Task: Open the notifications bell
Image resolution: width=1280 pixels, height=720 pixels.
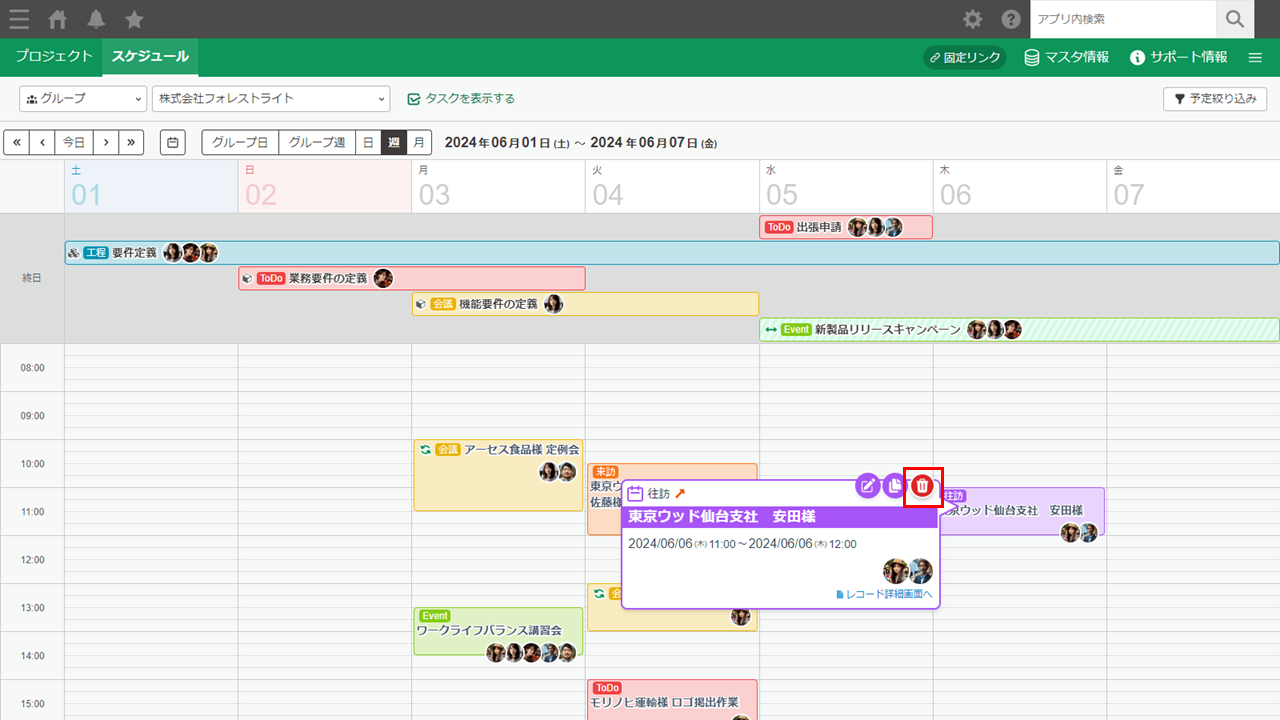Action: 96,19
